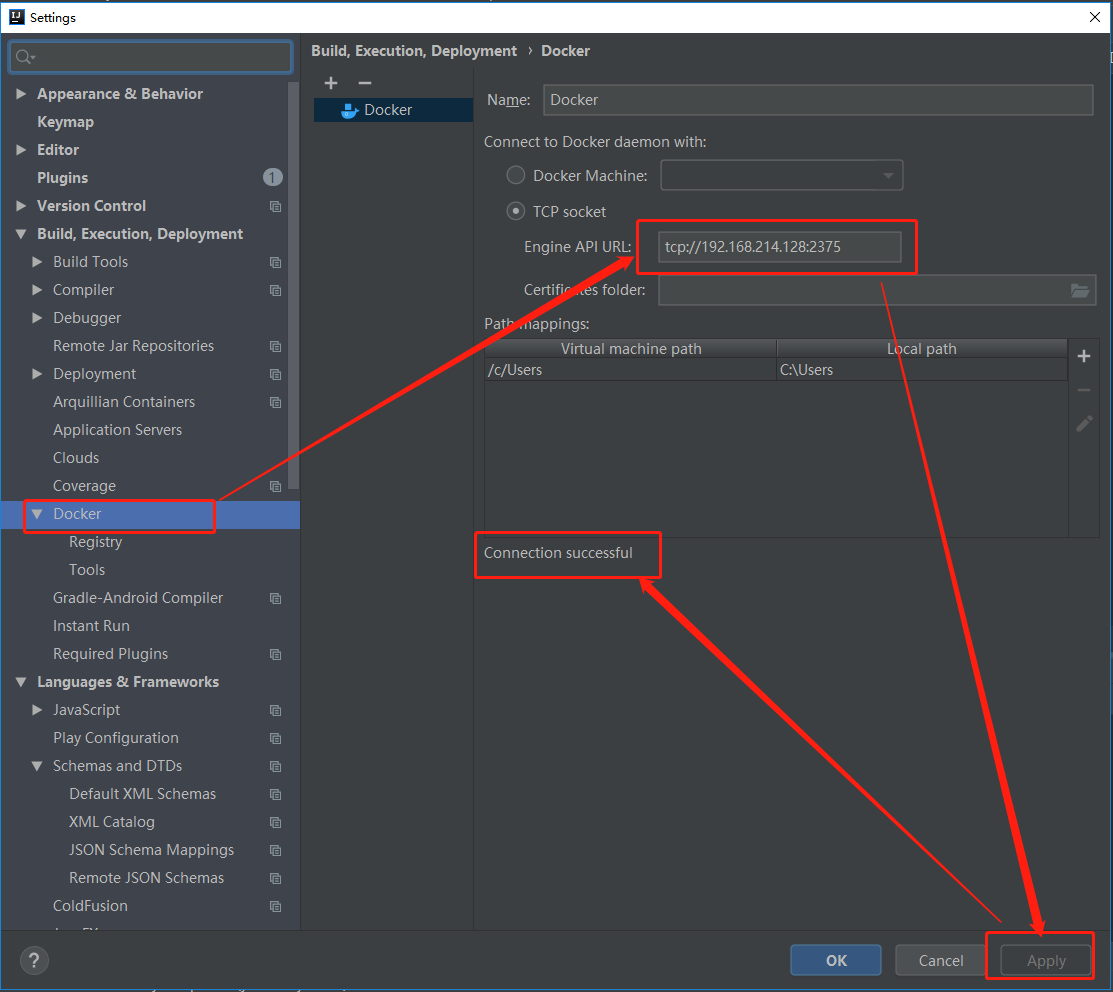Expand the Debugger node
The width and height of the screenshot is (1113, 992).
37,318
